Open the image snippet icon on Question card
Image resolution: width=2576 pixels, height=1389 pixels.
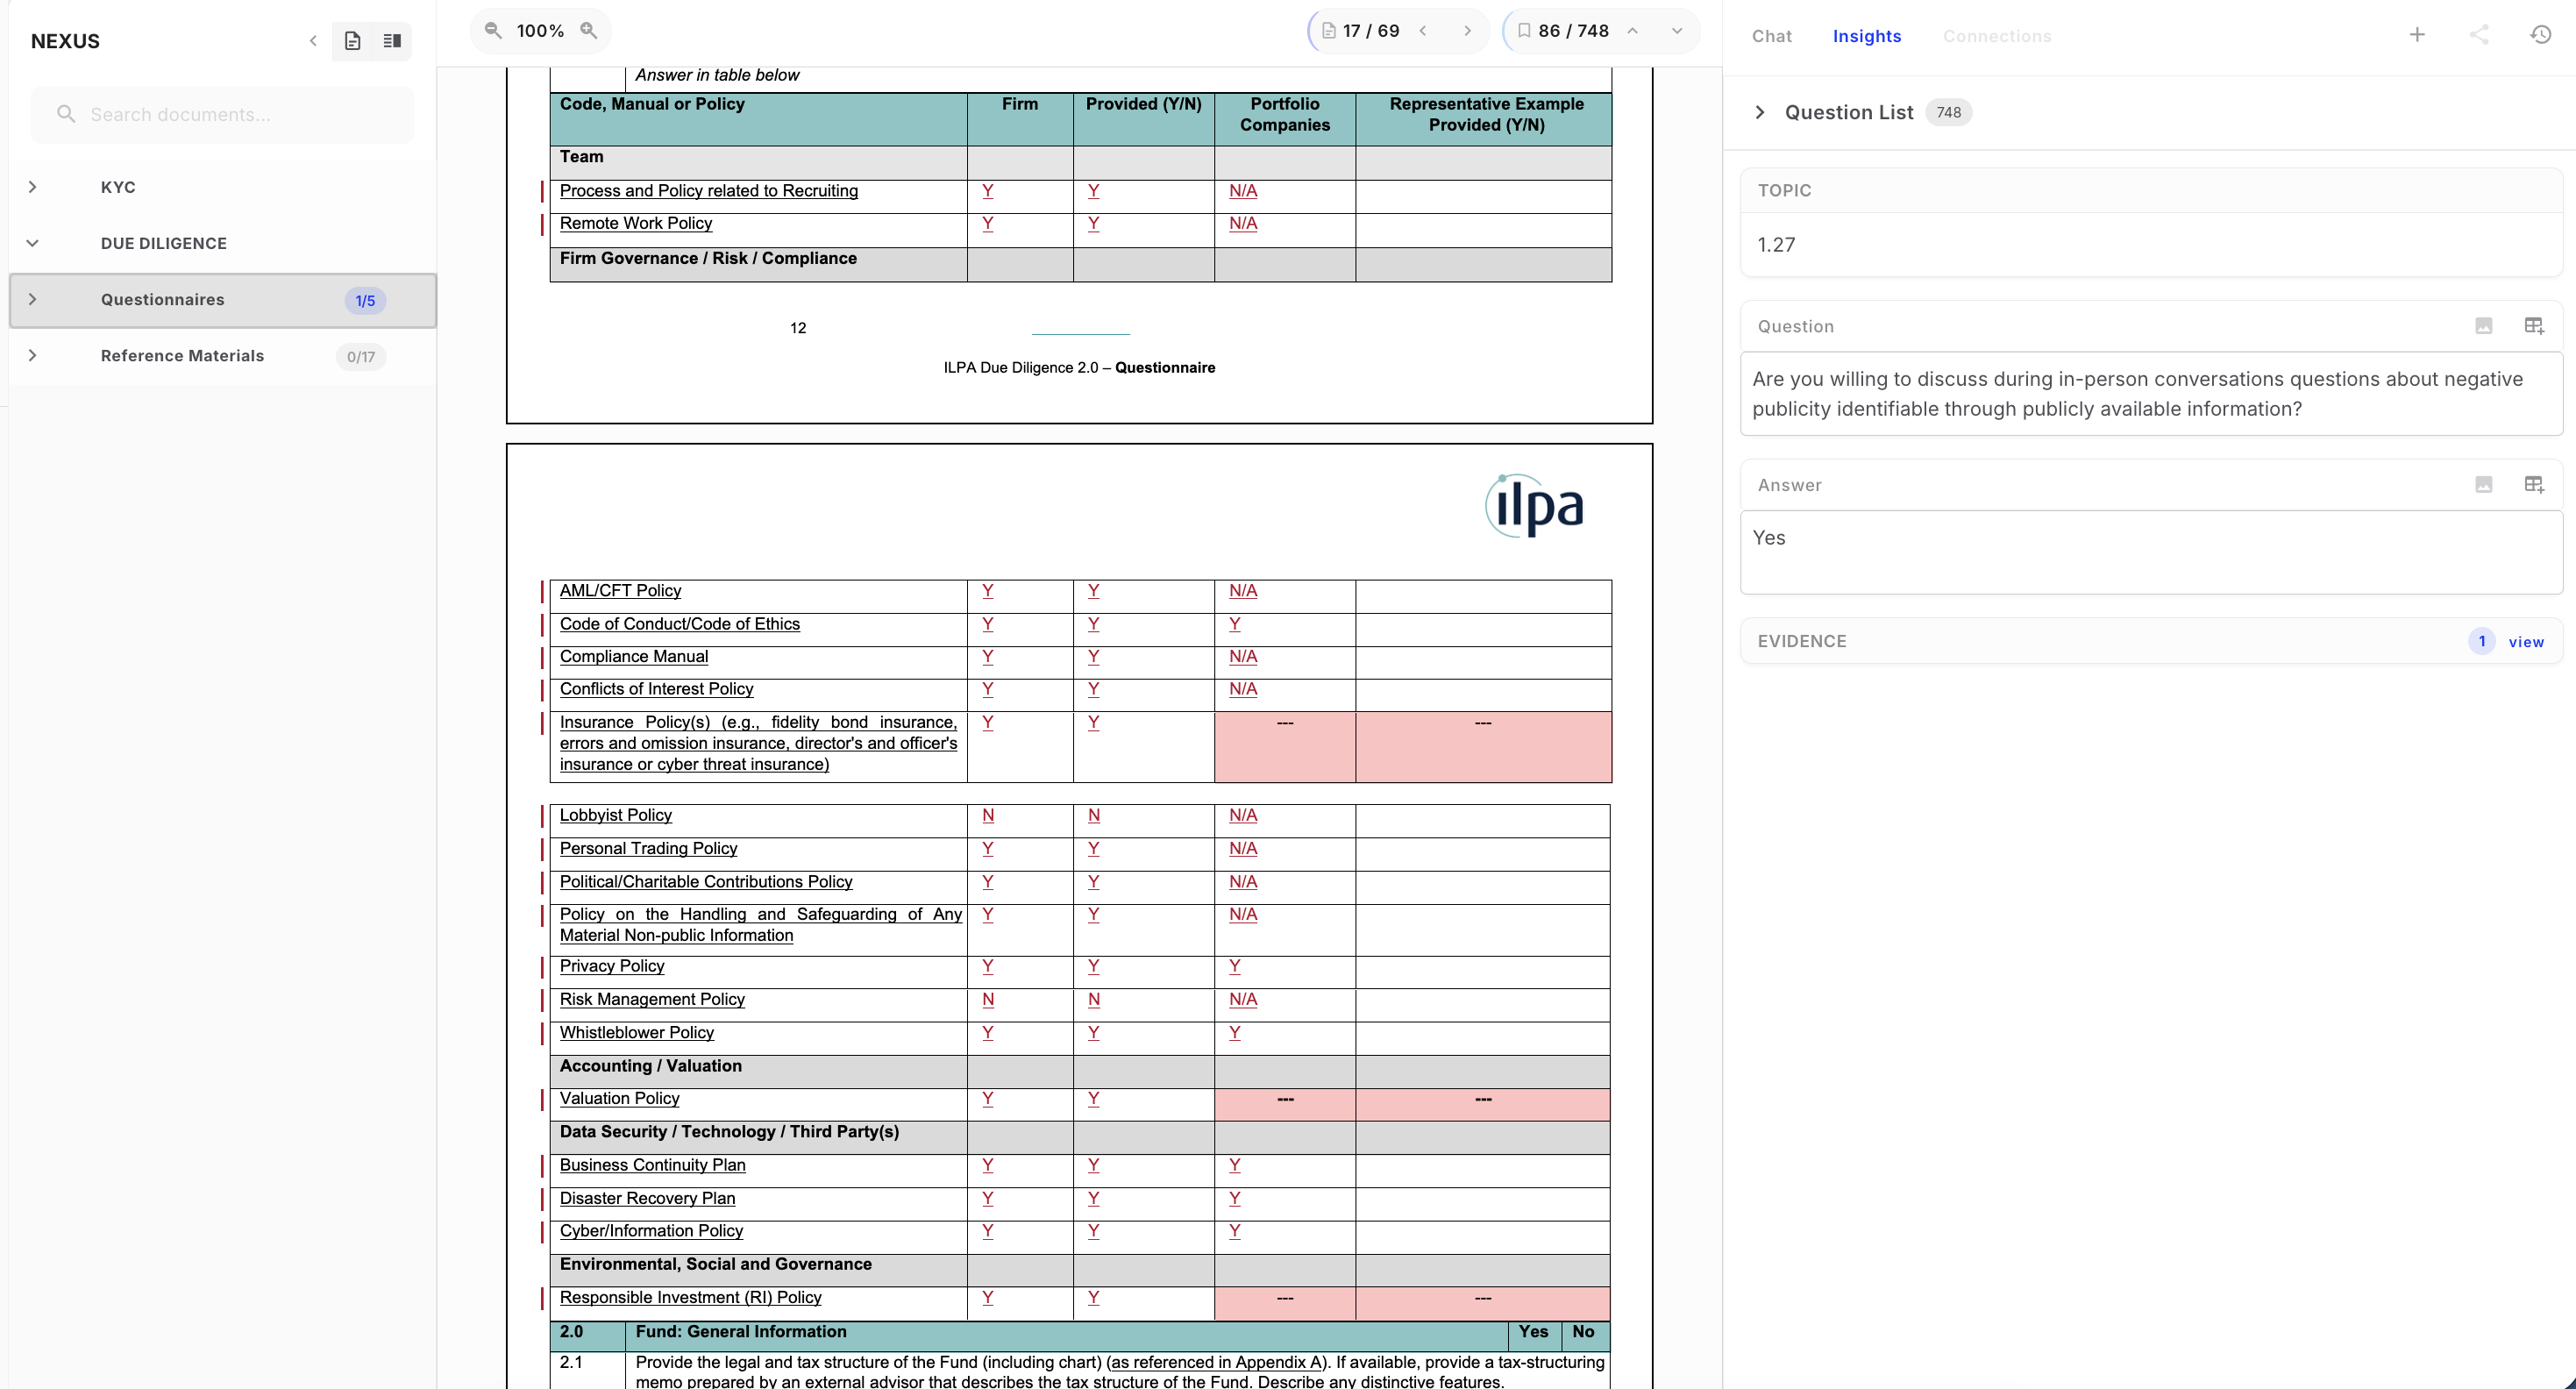click(x=2484, y=326)
